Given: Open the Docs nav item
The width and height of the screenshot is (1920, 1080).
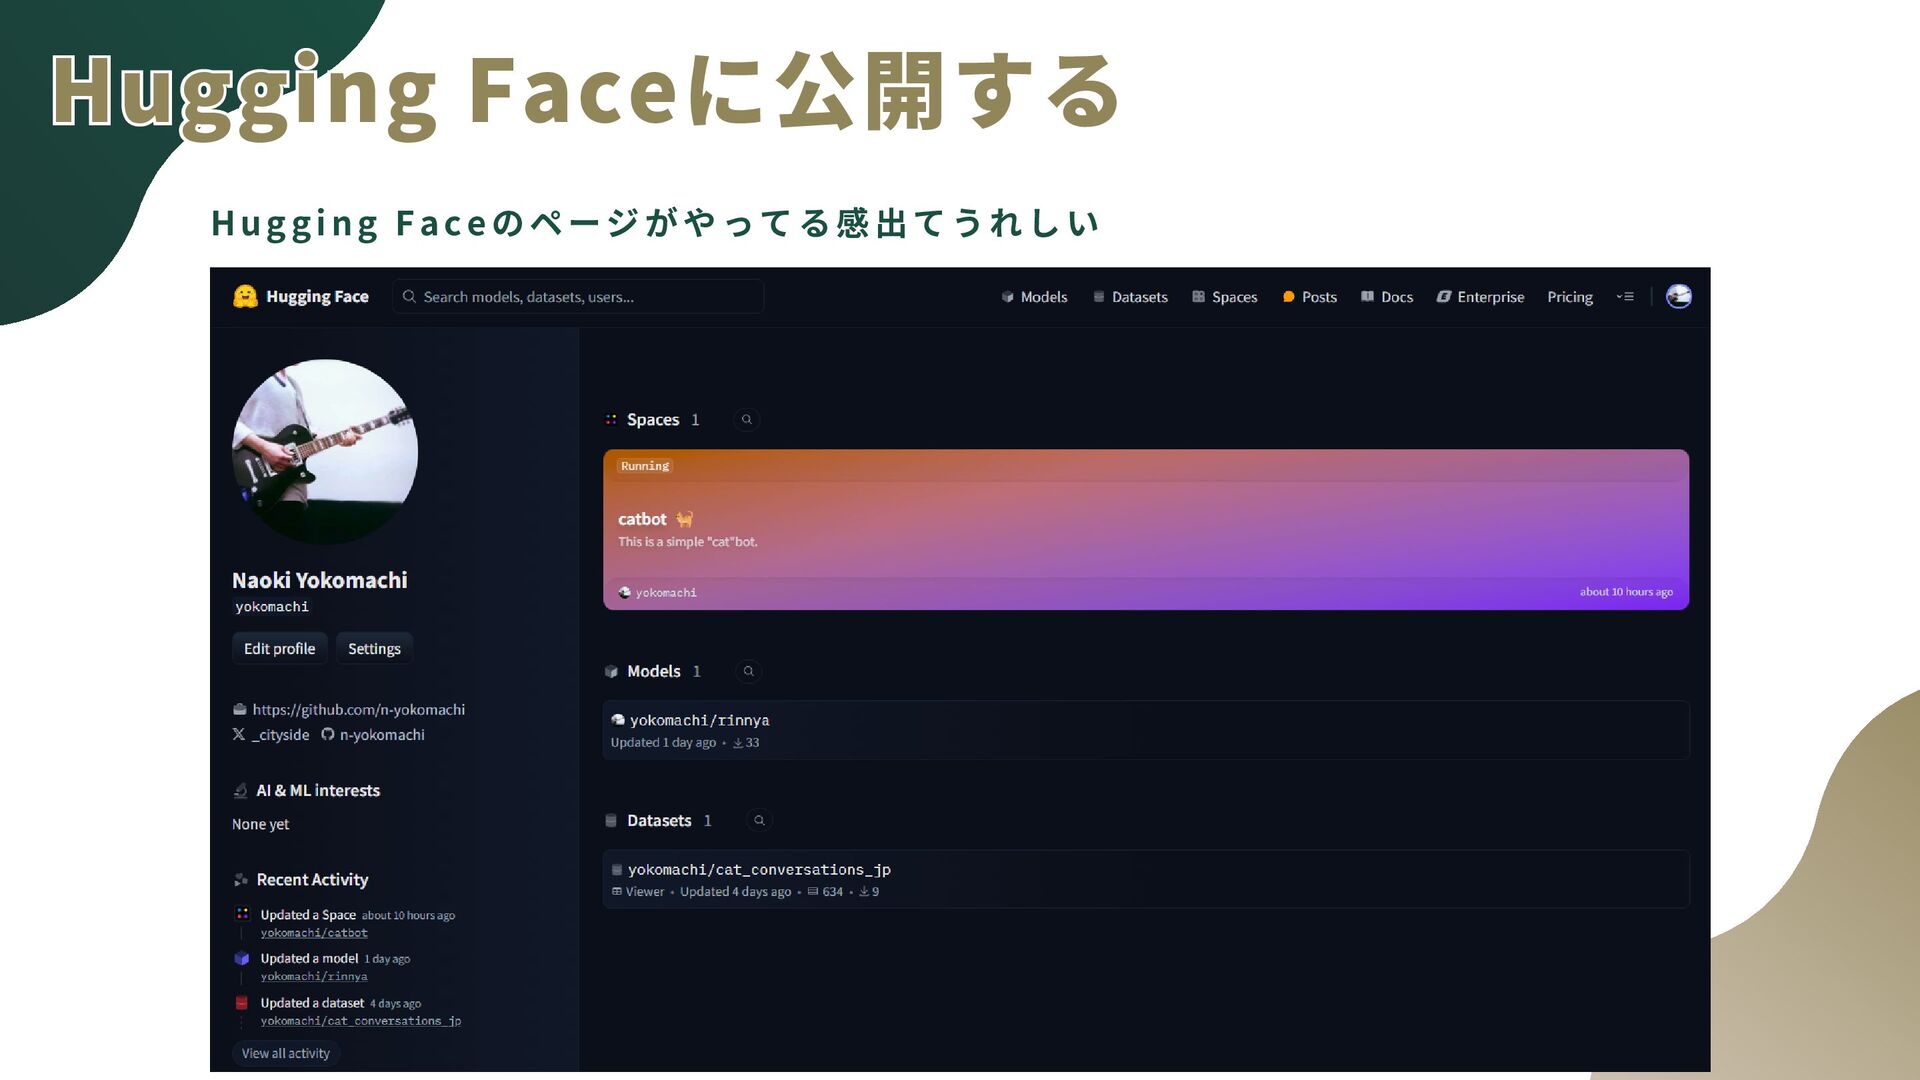Looking at the screenshot, I should [x=1387, y=297].
